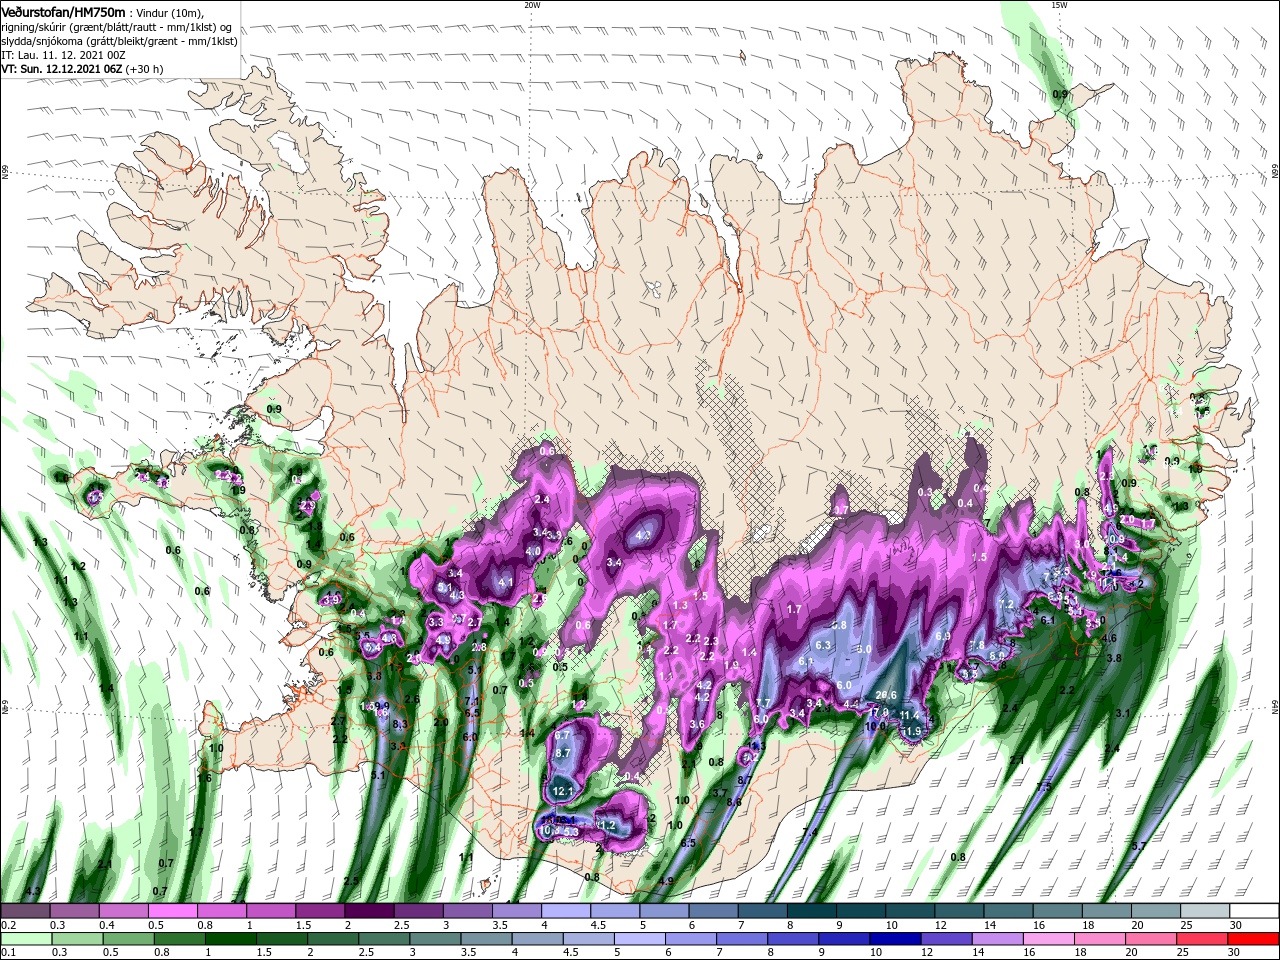Click the 6.7 value above 12.1
This screenshot has height=960, width=1280.
(562, 735)
